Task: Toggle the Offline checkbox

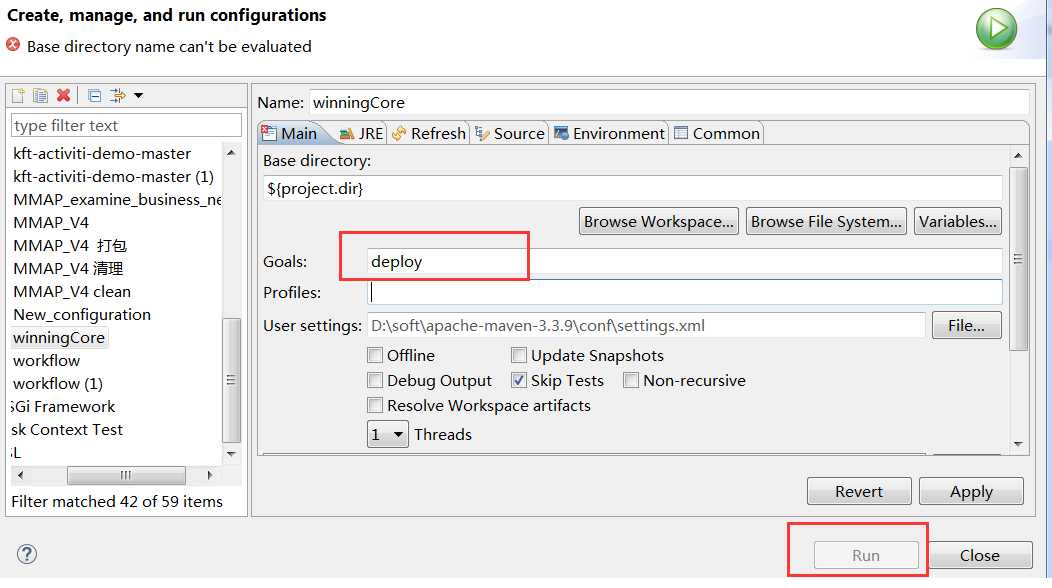Action: pos(375,354)
